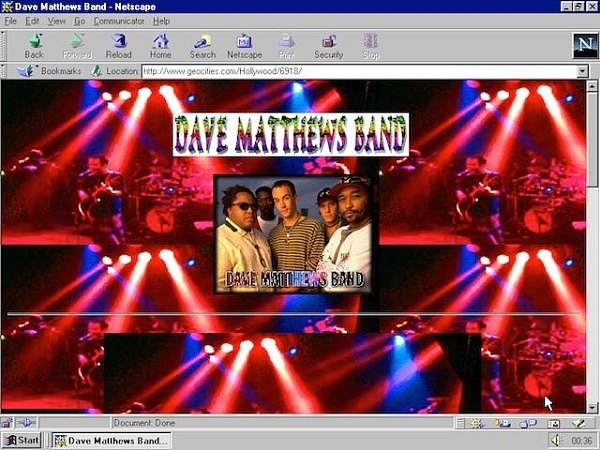Click the volume speaker tray icon
This screenshot has width=600, height=450.
click(x=556, y=440)
